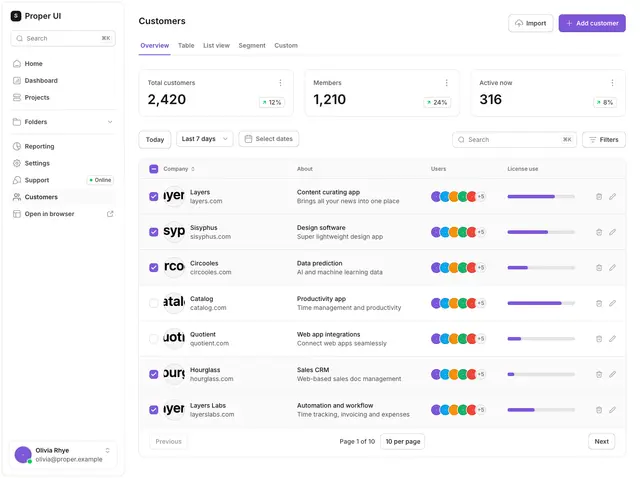Switch to the Custom tab

pos(286,46)
